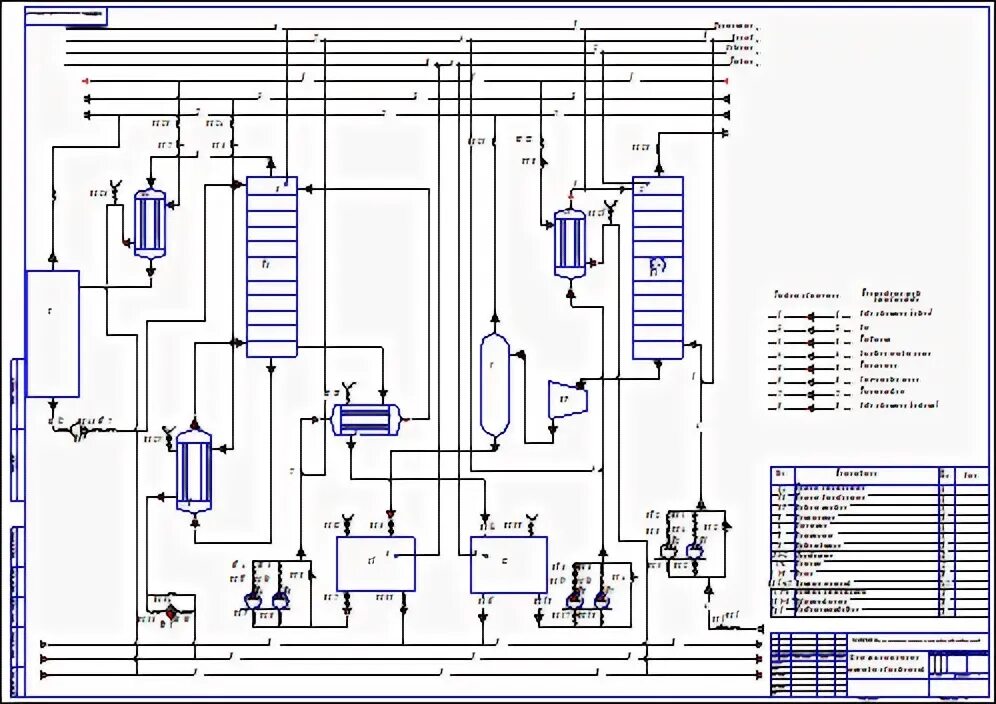This screenshot has height=704, width=996.
Task: Select the bottom-center left rectangular tank
Action: 375,564
